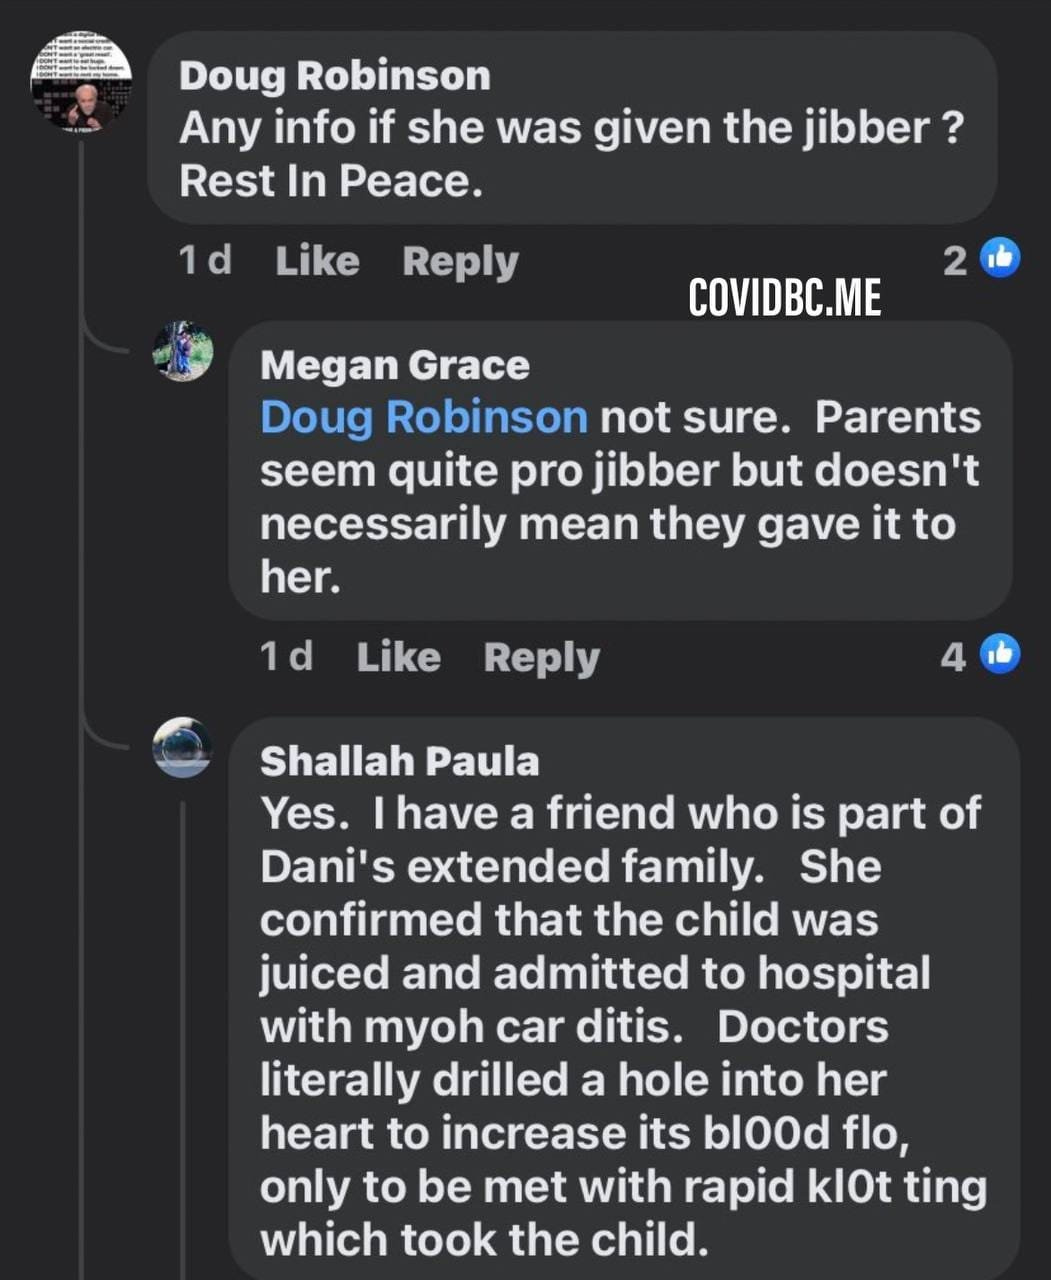Reply to Doug Robinson's comment

(460, 262)
